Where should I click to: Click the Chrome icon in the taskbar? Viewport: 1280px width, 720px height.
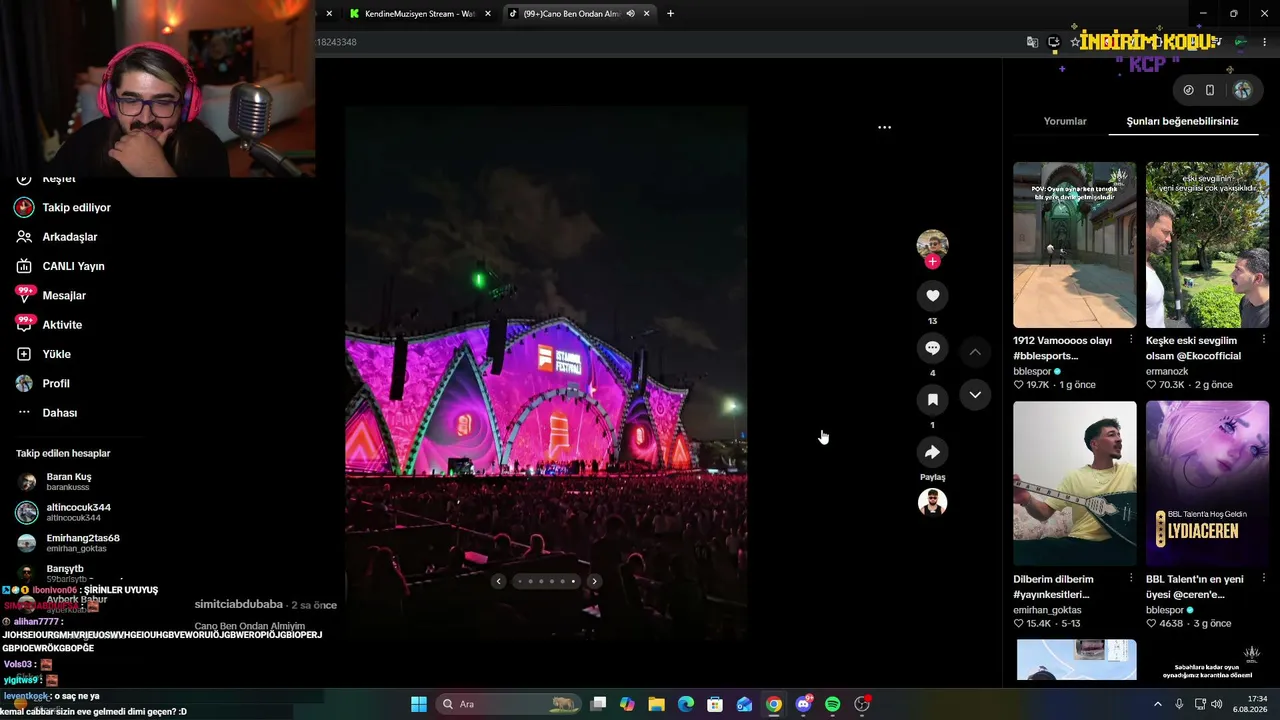[774, 704]
